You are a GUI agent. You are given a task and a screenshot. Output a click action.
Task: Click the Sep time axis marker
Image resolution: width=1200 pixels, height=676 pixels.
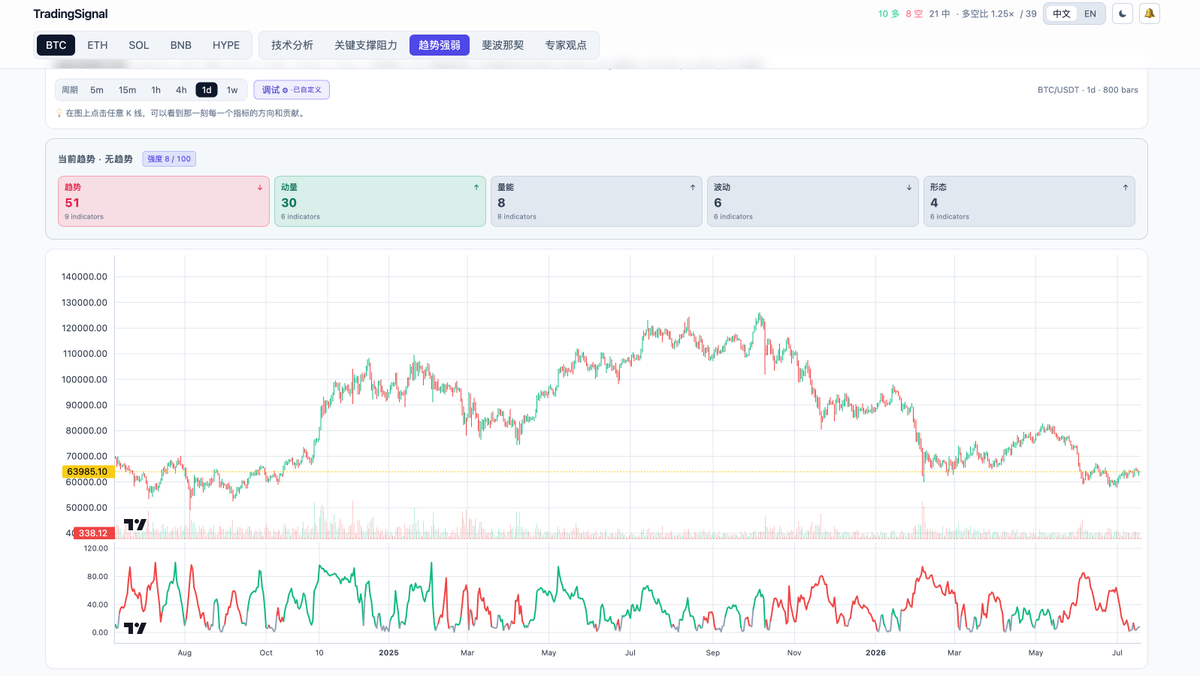pos(713,653)
